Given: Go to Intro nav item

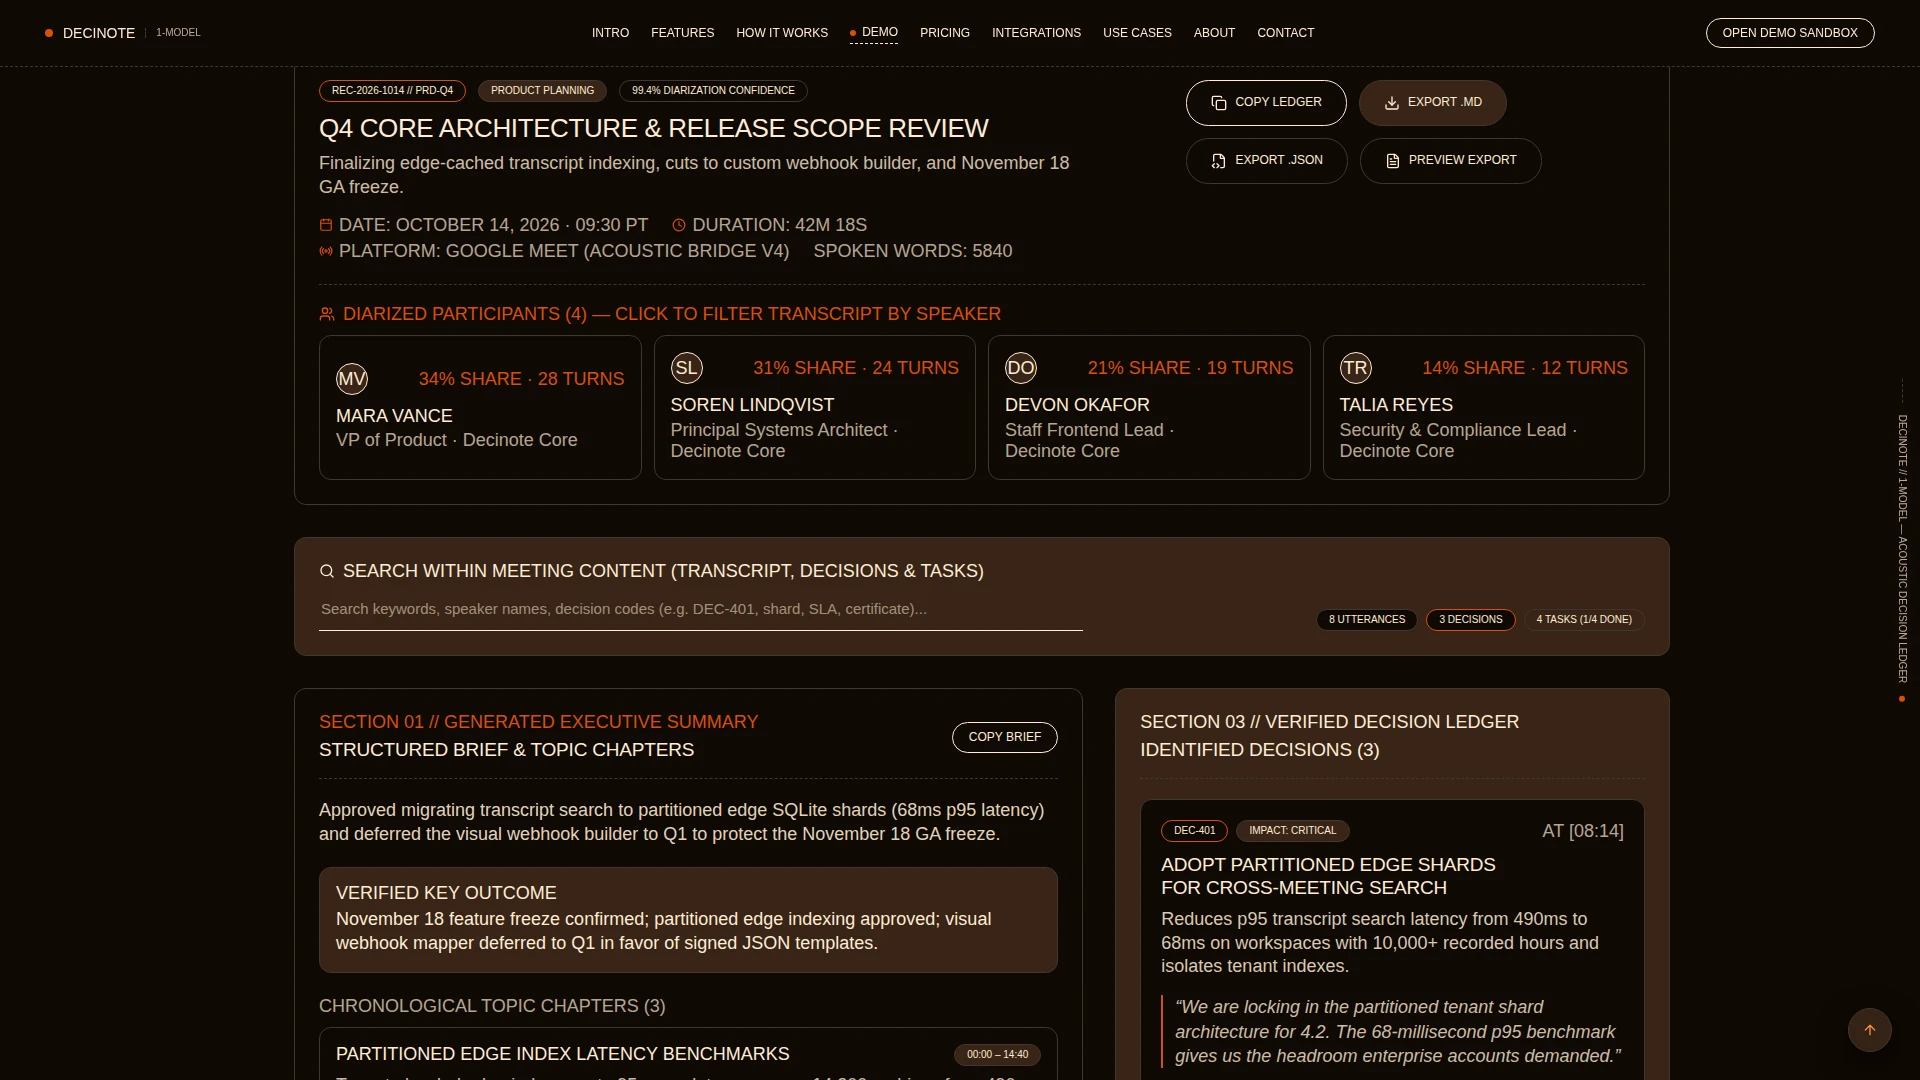Looking at the screenshot, I should 610,33.
